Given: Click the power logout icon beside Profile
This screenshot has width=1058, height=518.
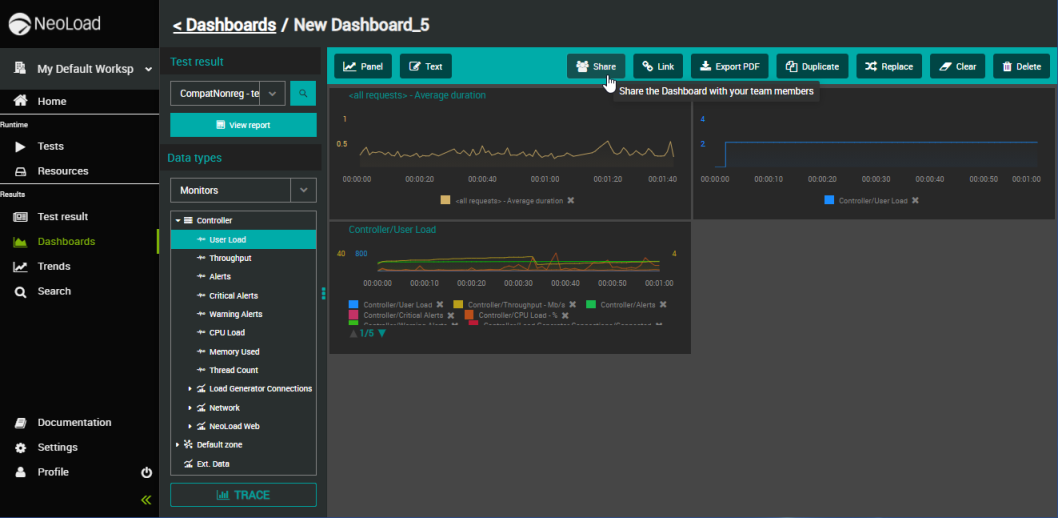Looking at the screenshot, I should tap(146, 472).
